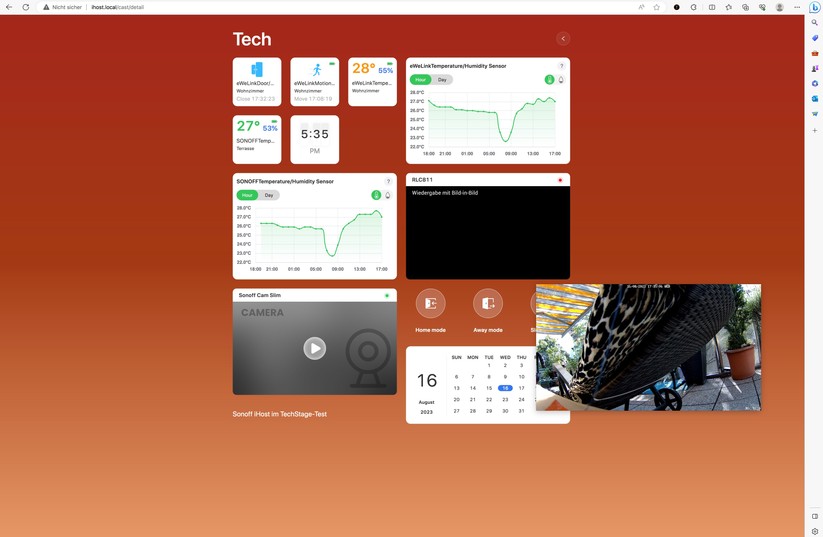
Task: Select temperature icon on SONOFF chart
Action: click(x=376, y=195)
